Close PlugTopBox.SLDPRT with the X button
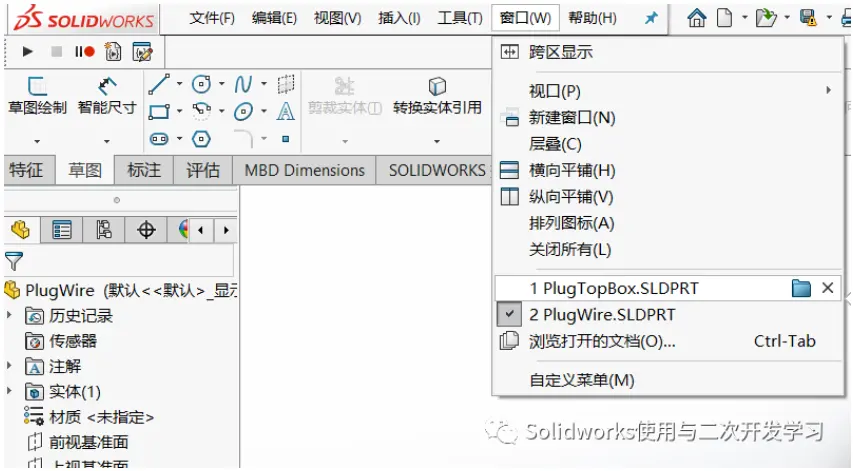Image resolution: width=853 pixels, height=471 pixels. (x=827, y=288)
